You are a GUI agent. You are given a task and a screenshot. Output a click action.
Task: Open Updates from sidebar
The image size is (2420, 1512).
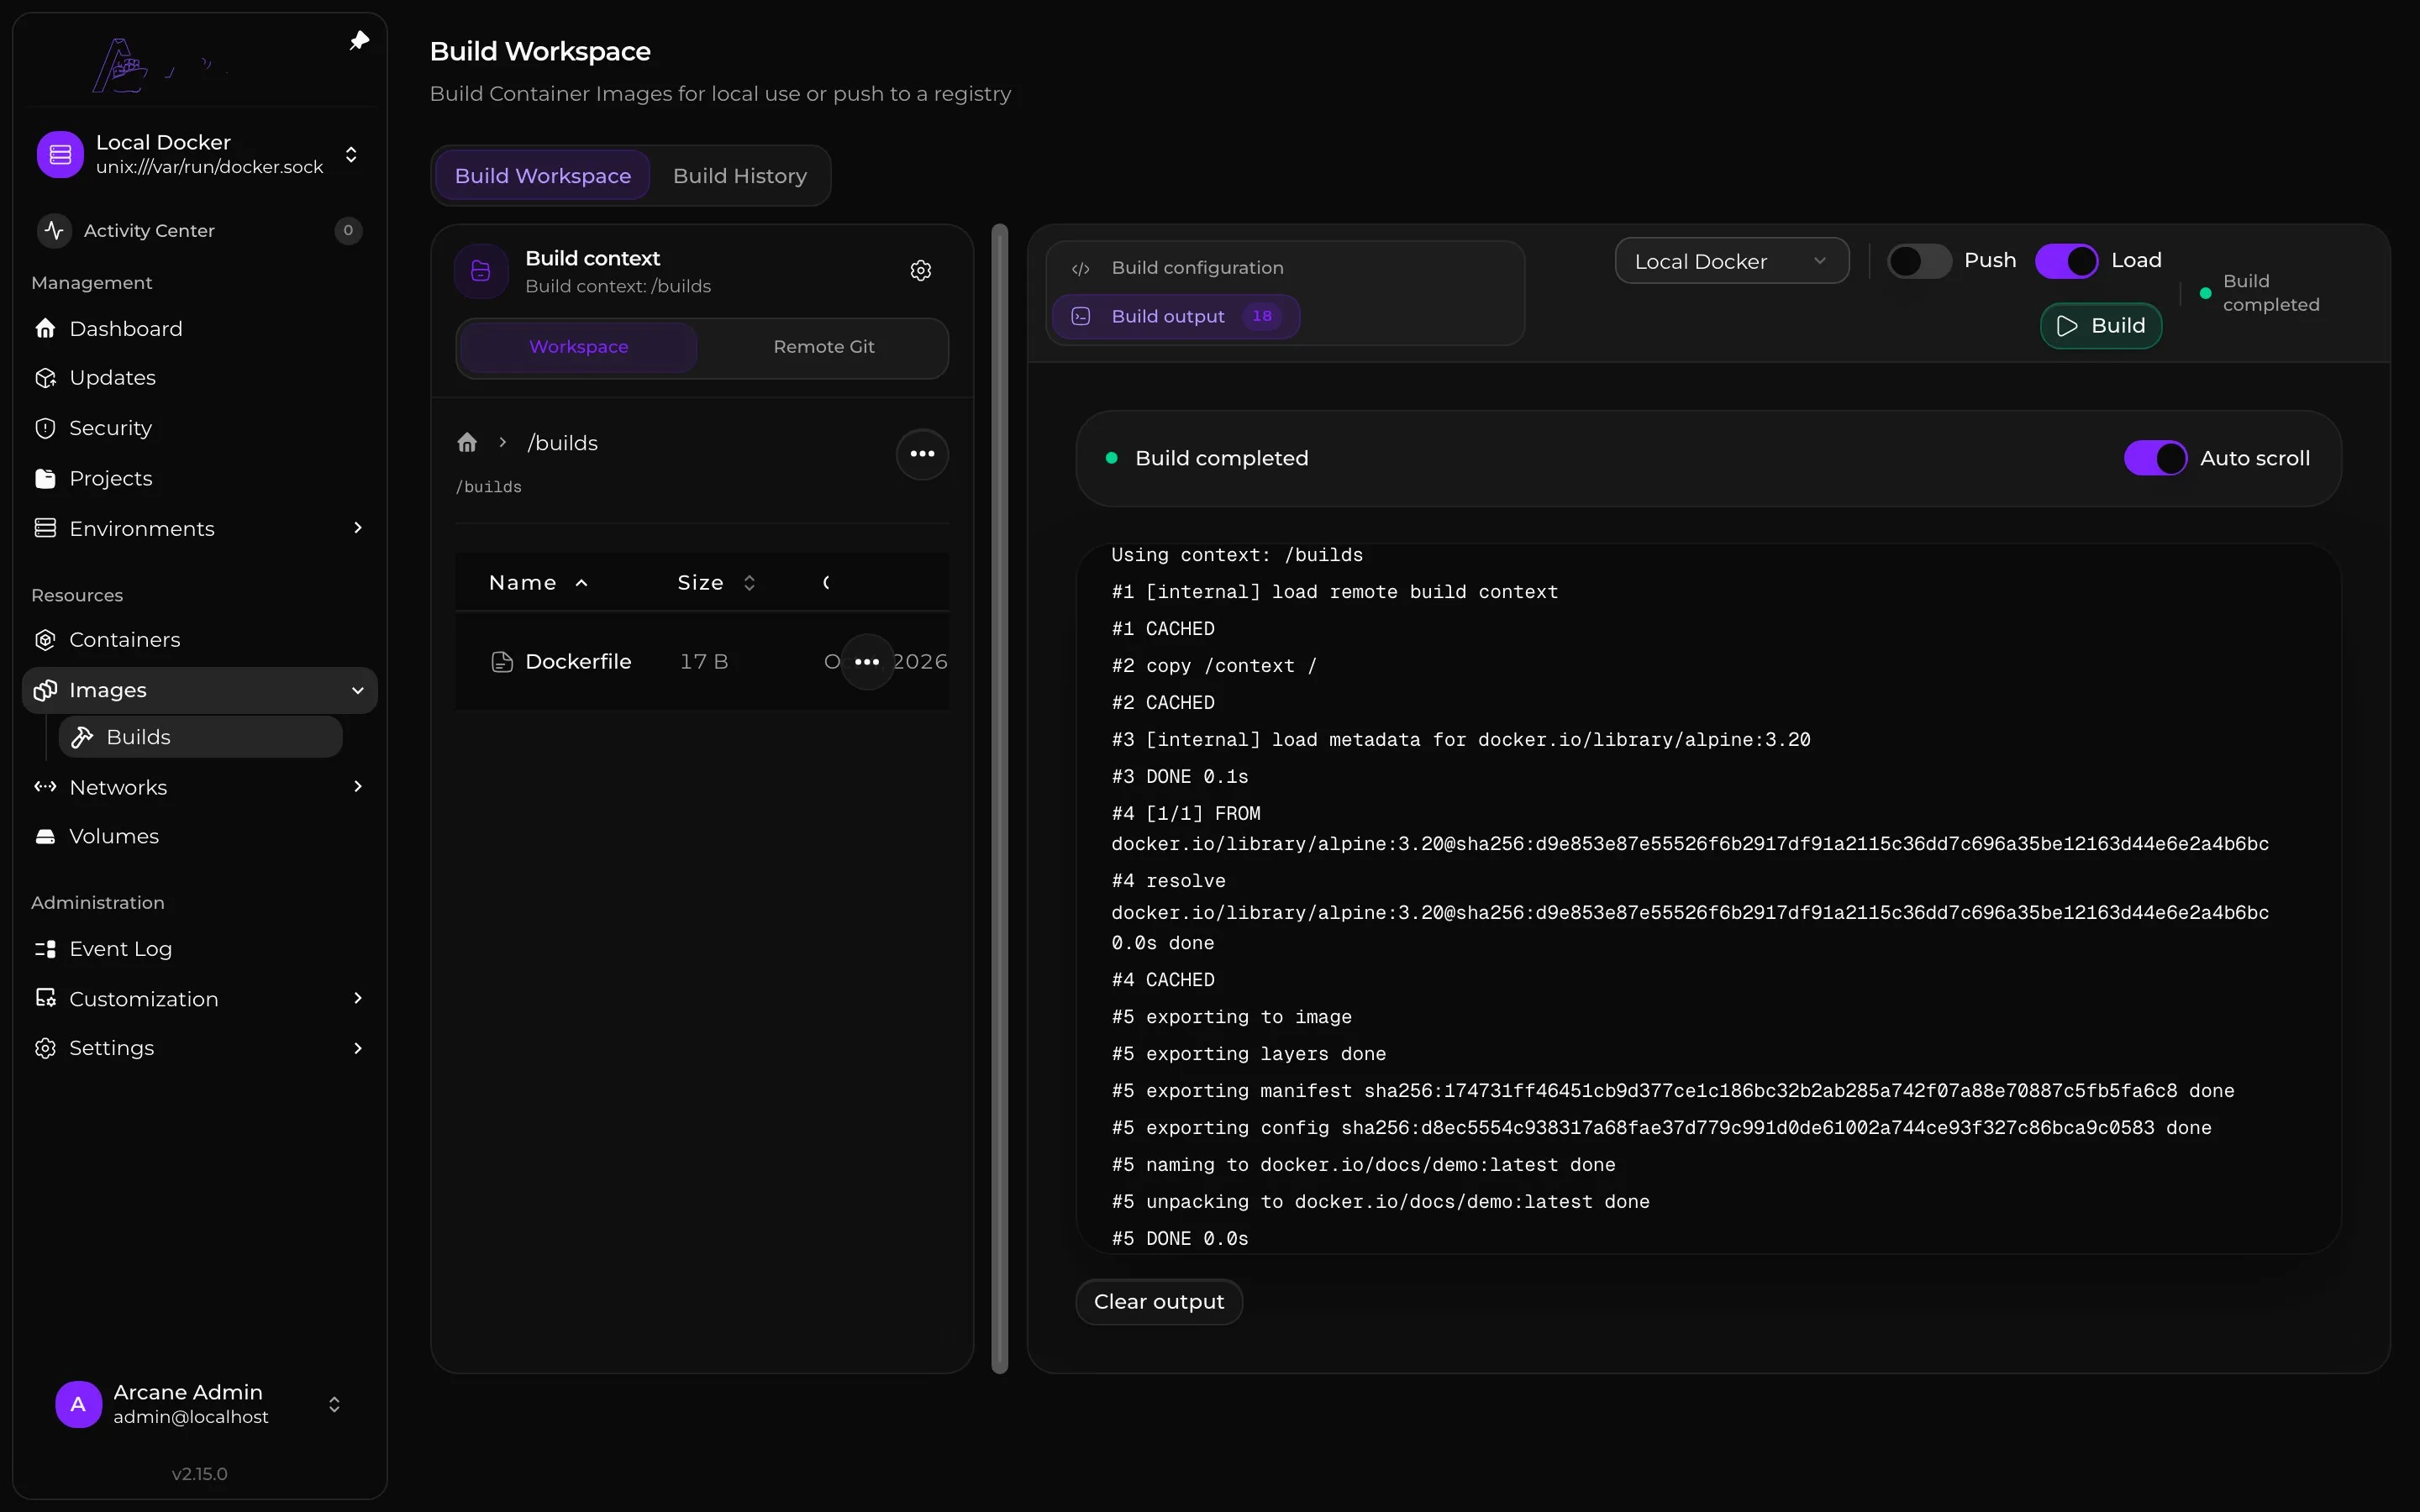point(200,377)
